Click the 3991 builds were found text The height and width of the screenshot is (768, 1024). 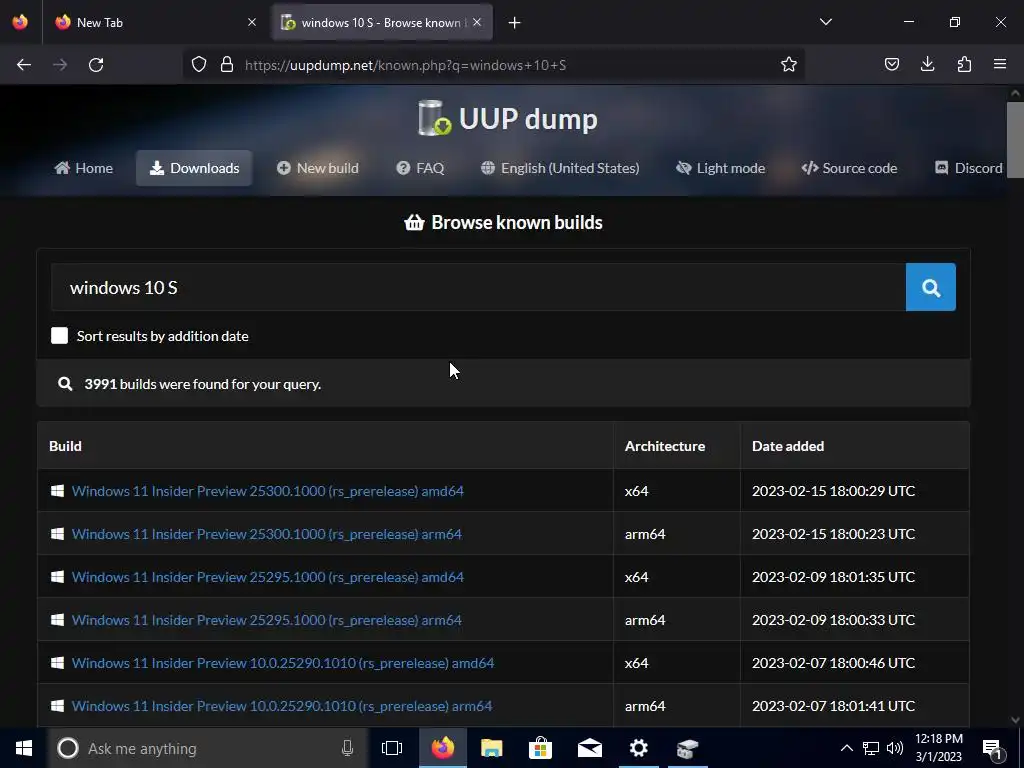pyautogui.click(x=202, y=384)
